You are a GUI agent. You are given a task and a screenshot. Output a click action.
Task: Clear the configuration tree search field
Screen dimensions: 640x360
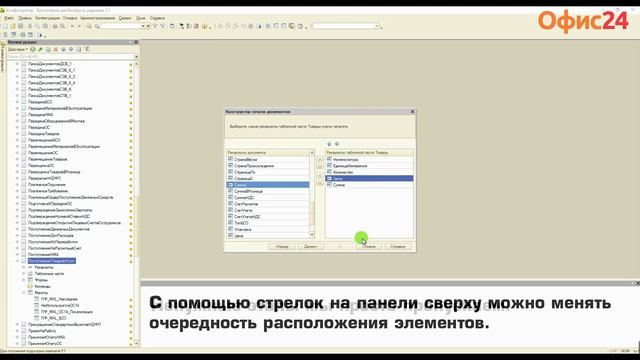[136, 57]
